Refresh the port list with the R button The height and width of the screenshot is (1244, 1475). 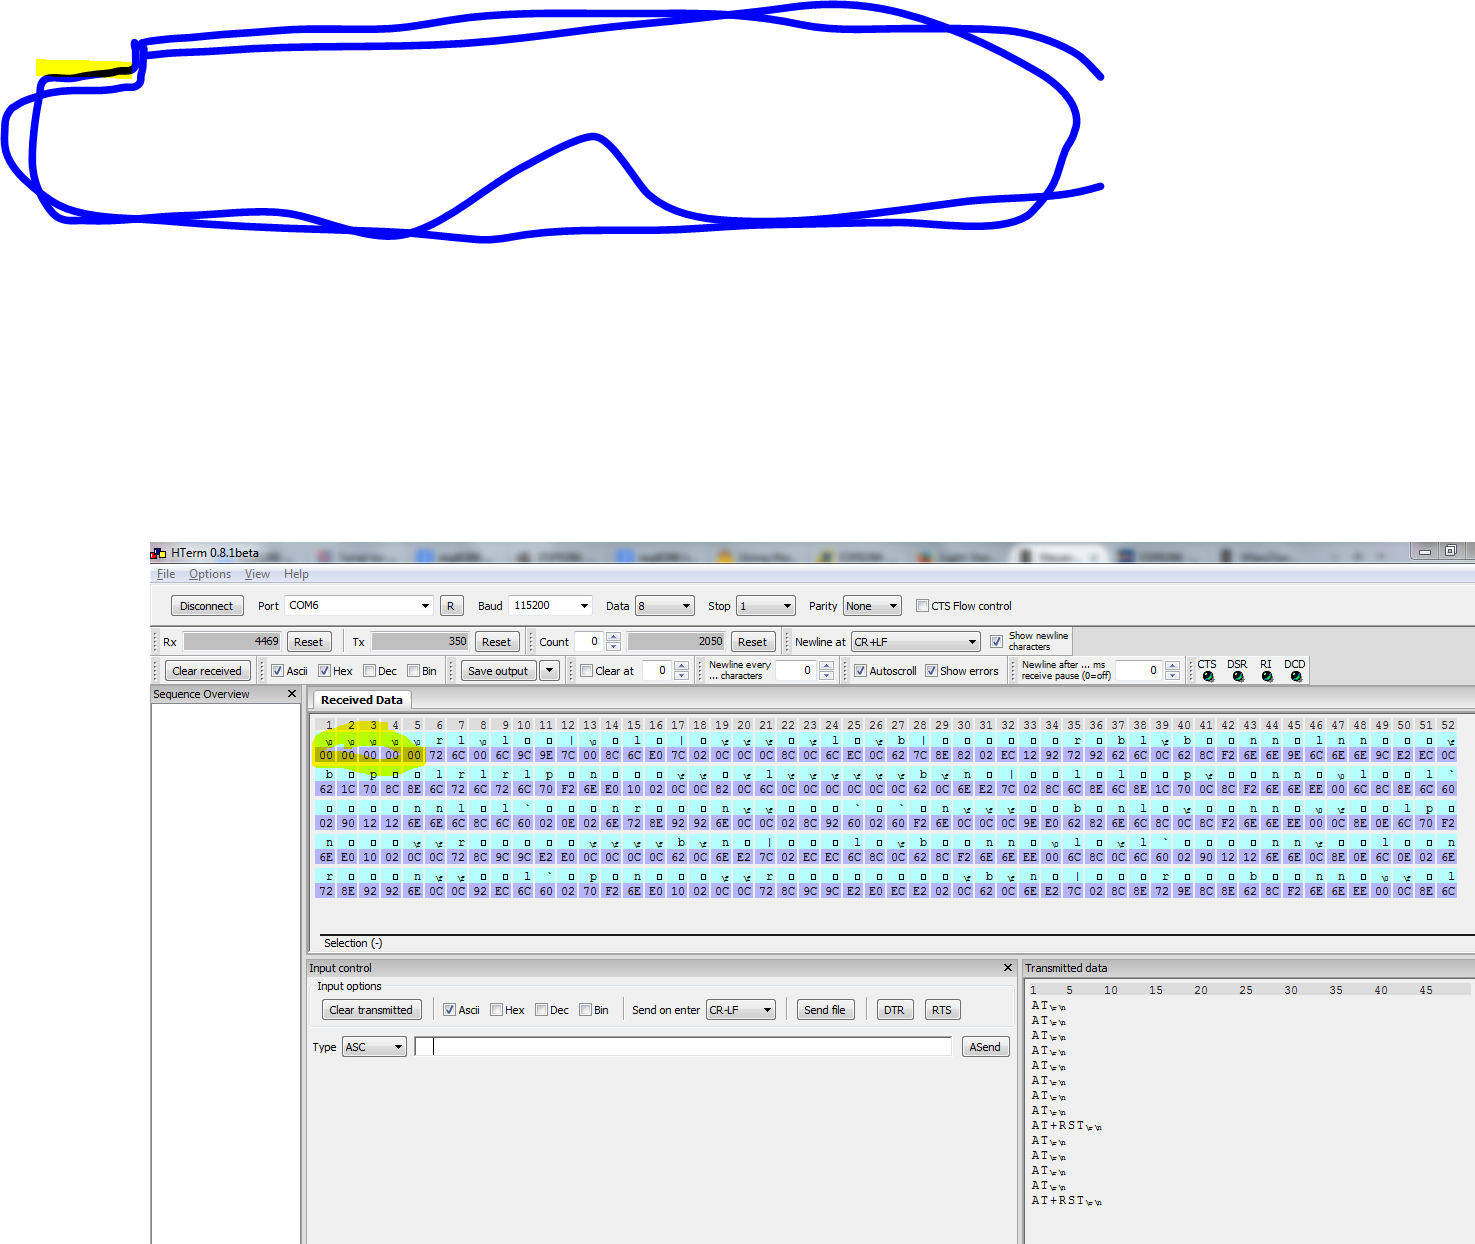coord(451,606)
